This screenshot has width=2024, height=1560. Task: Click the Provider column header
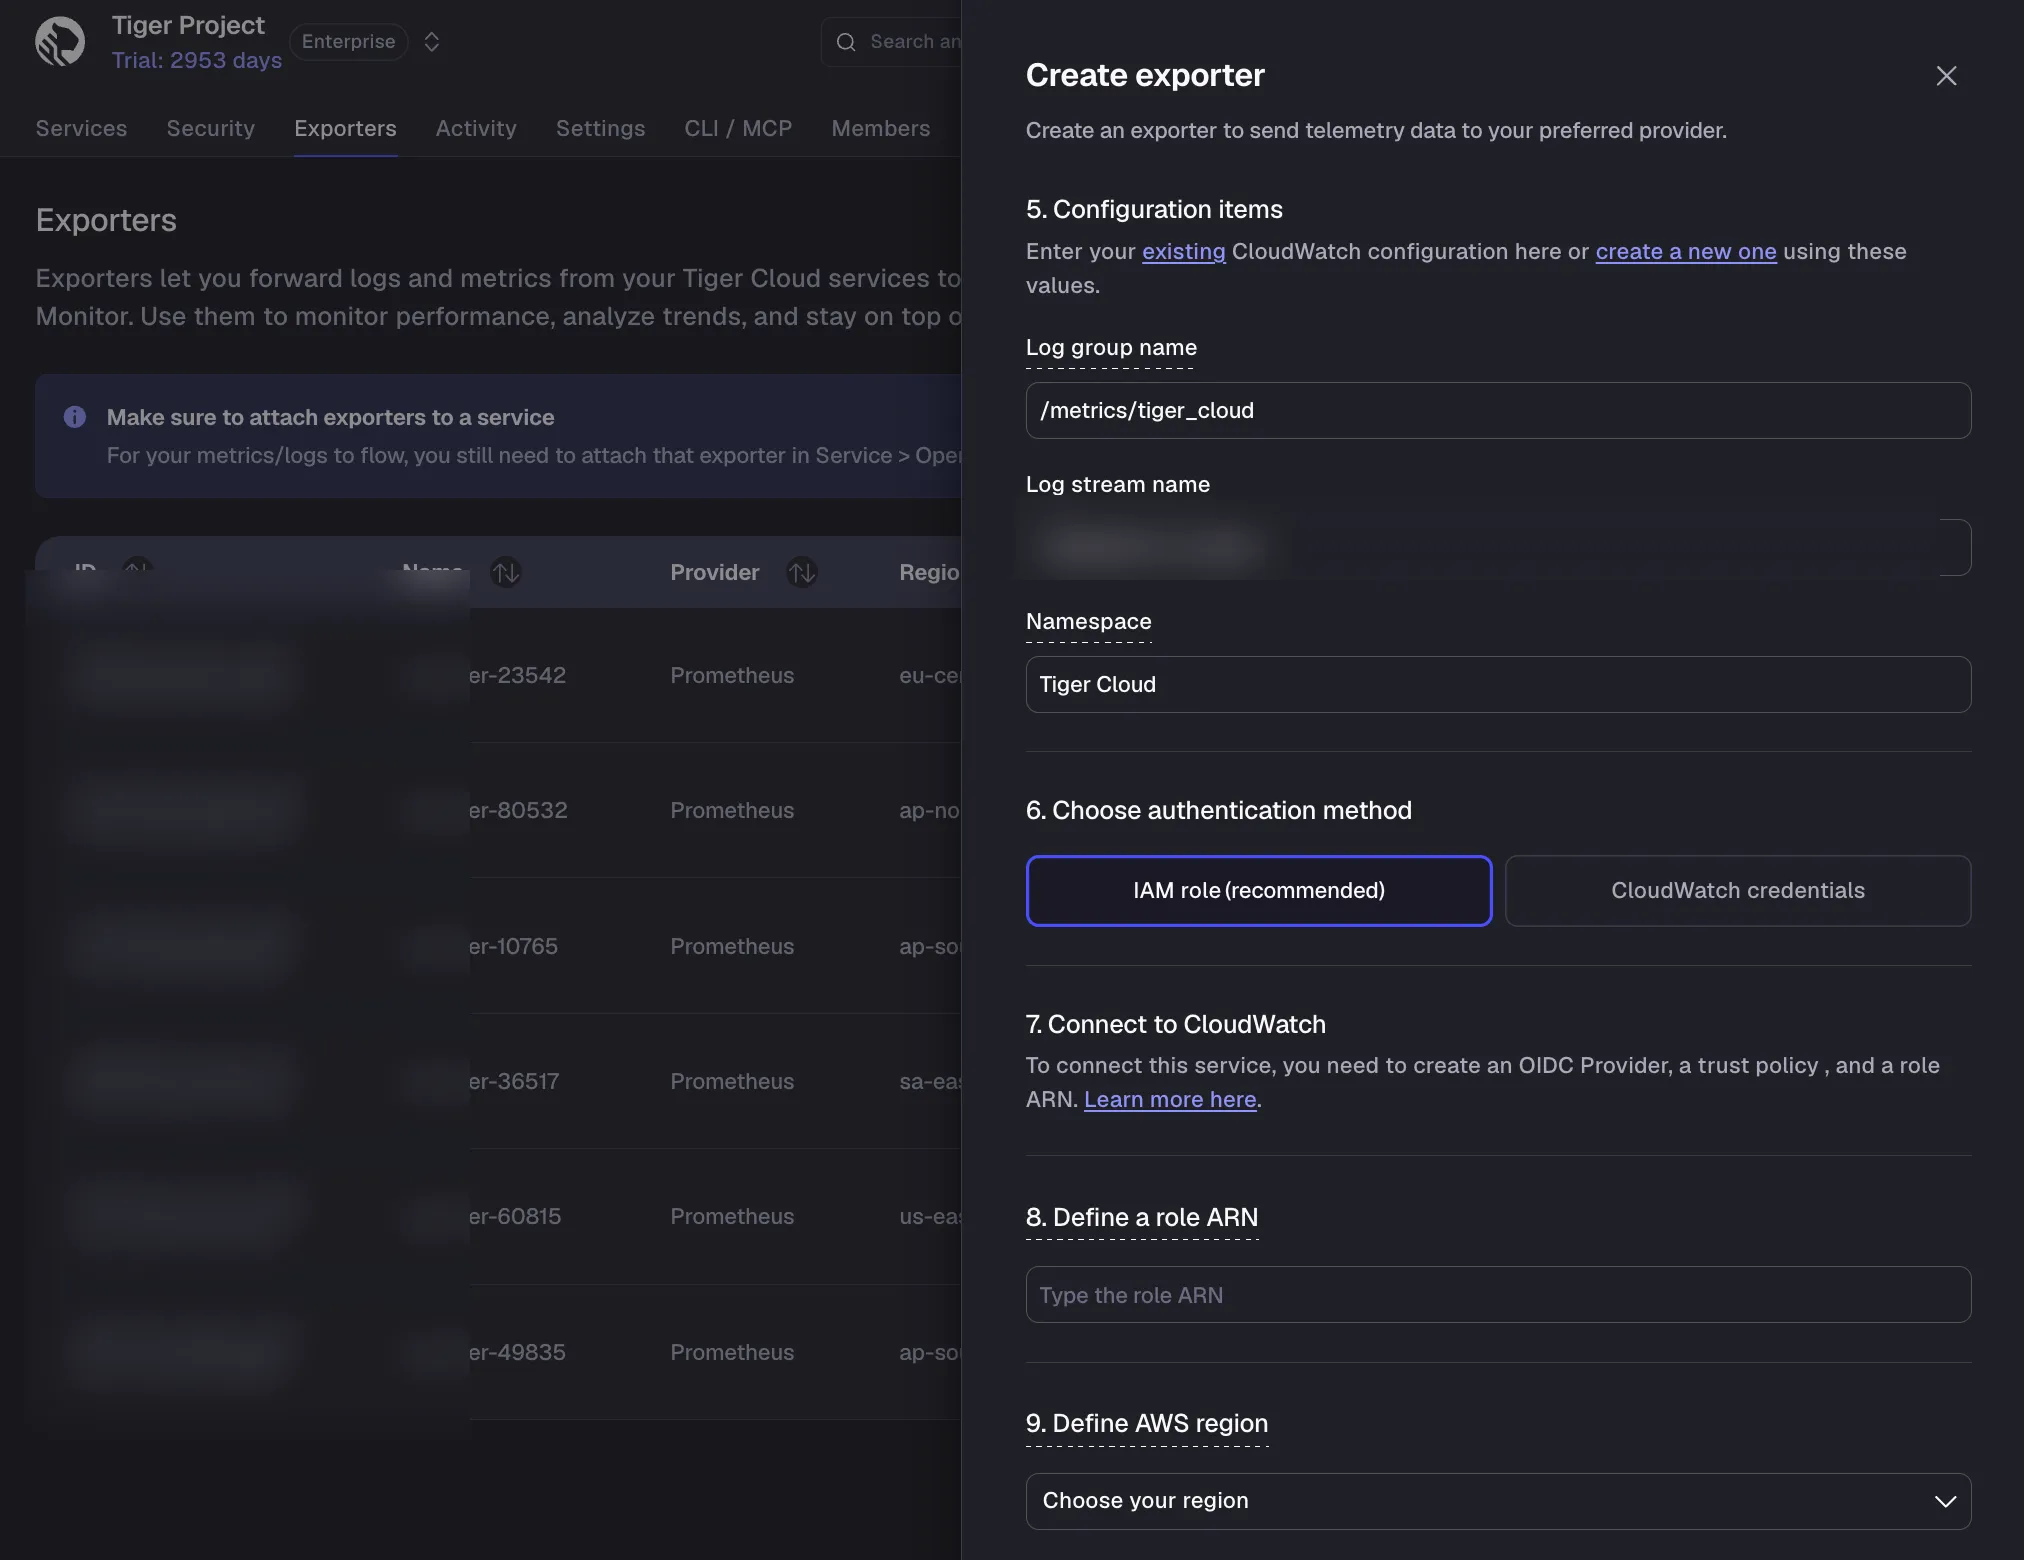(714, 572)
